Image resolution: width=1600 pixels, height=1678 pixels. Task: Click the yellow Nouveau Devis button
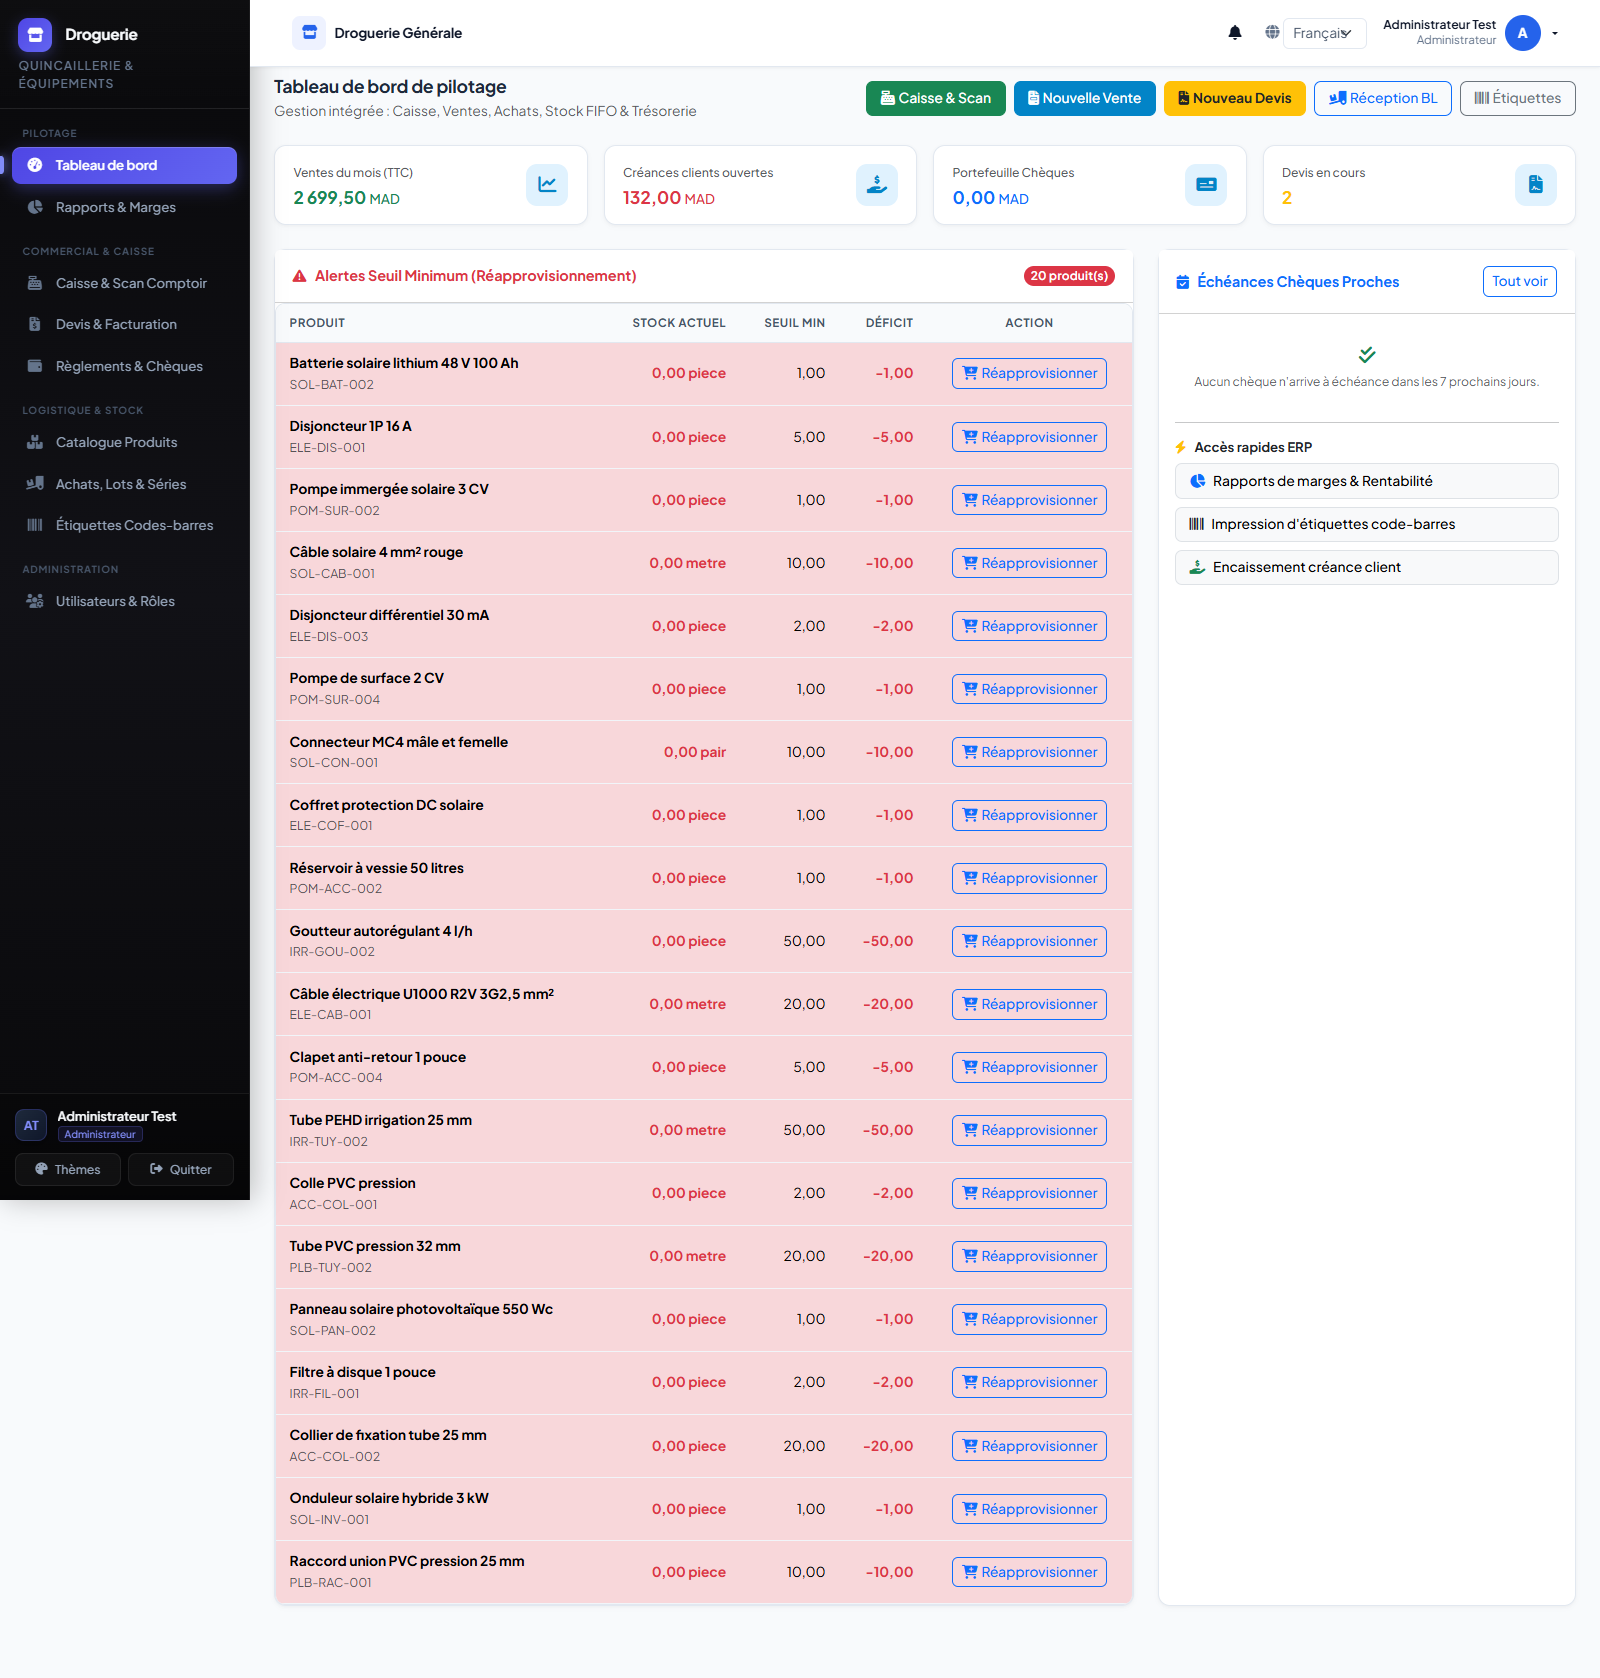(x=1235, y=98)
